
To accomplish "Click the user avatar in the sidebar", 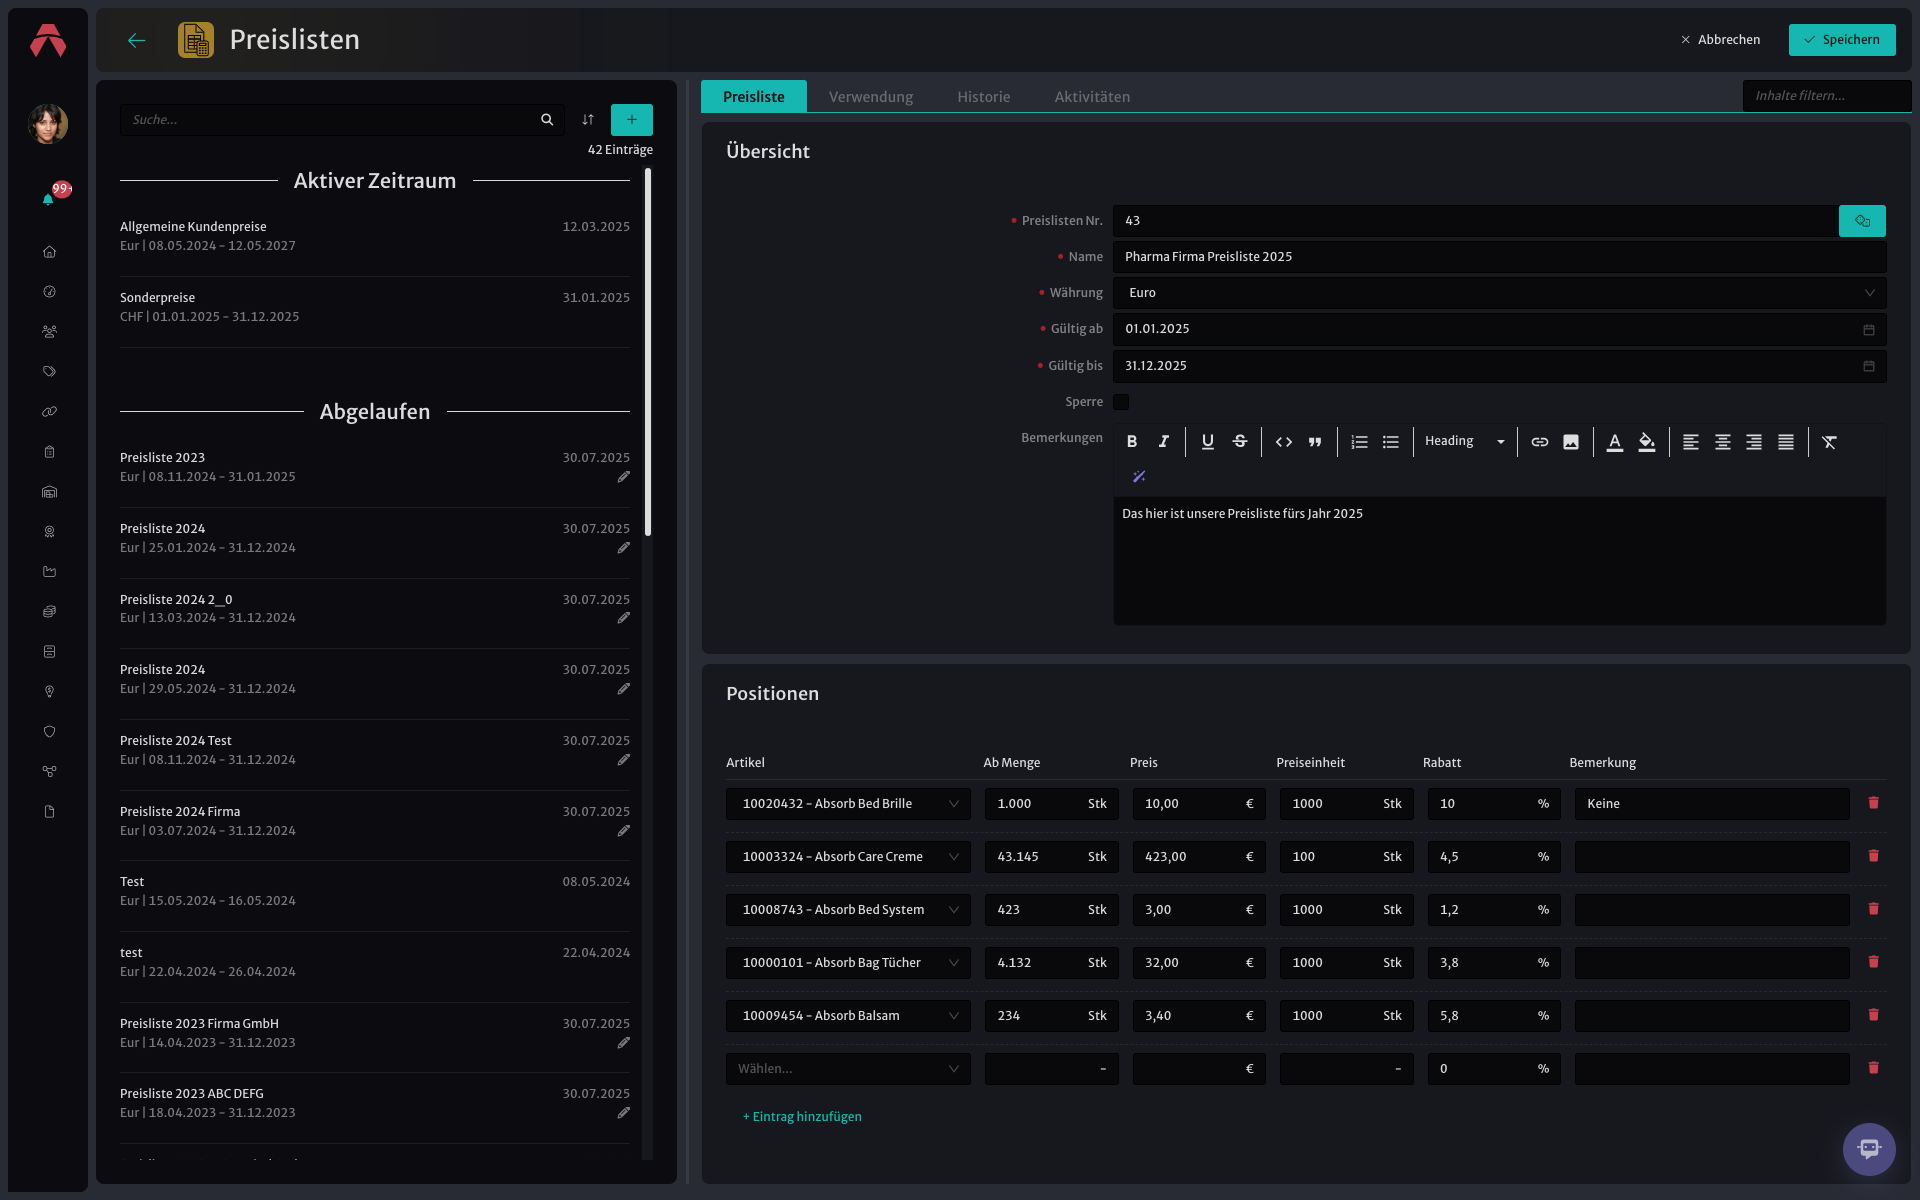I will pos(48,124).
